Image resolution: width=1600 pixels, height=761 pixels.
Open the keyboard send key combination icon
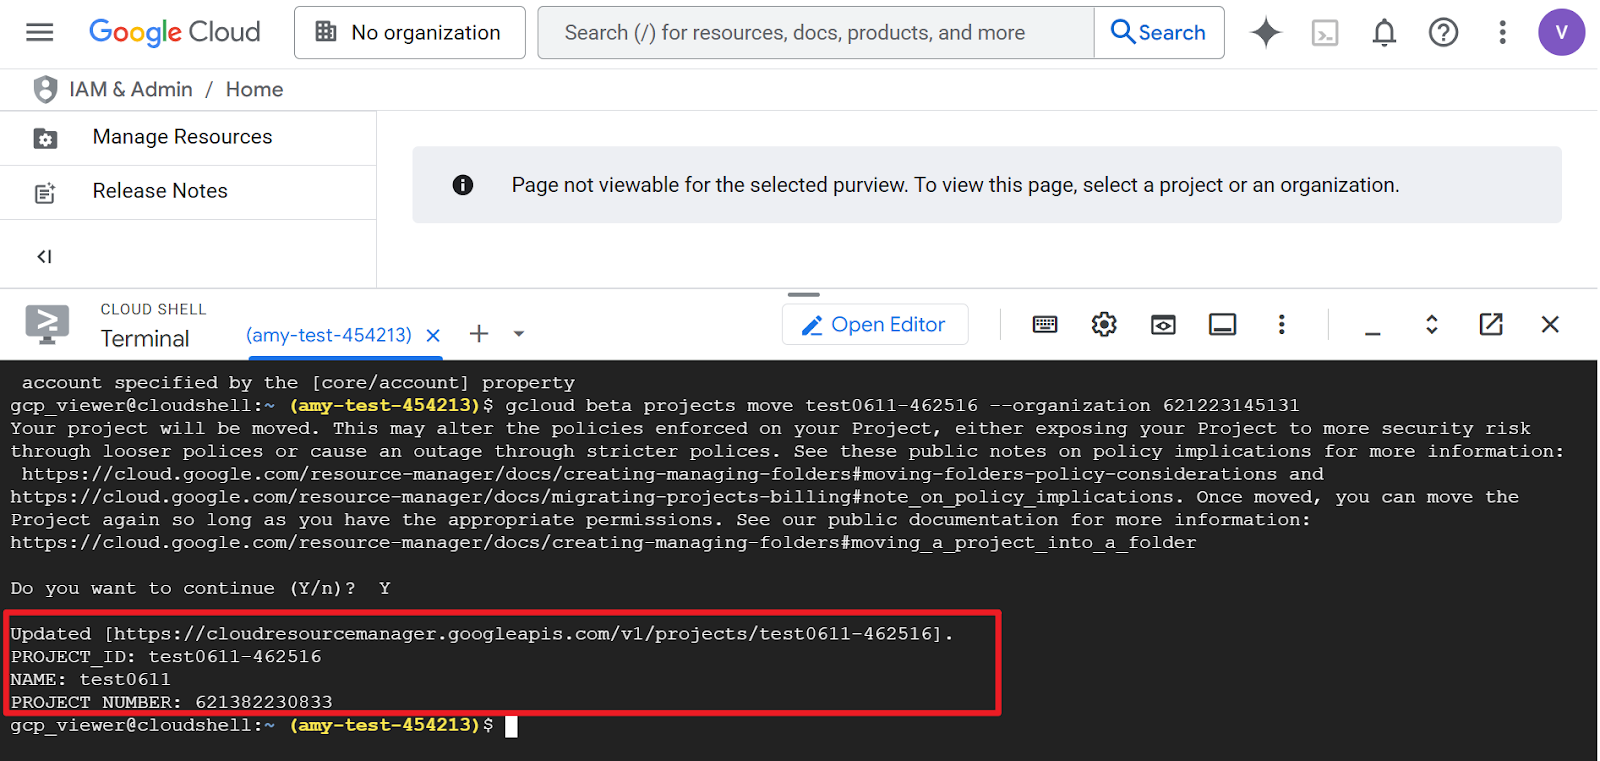[1045, 324]
